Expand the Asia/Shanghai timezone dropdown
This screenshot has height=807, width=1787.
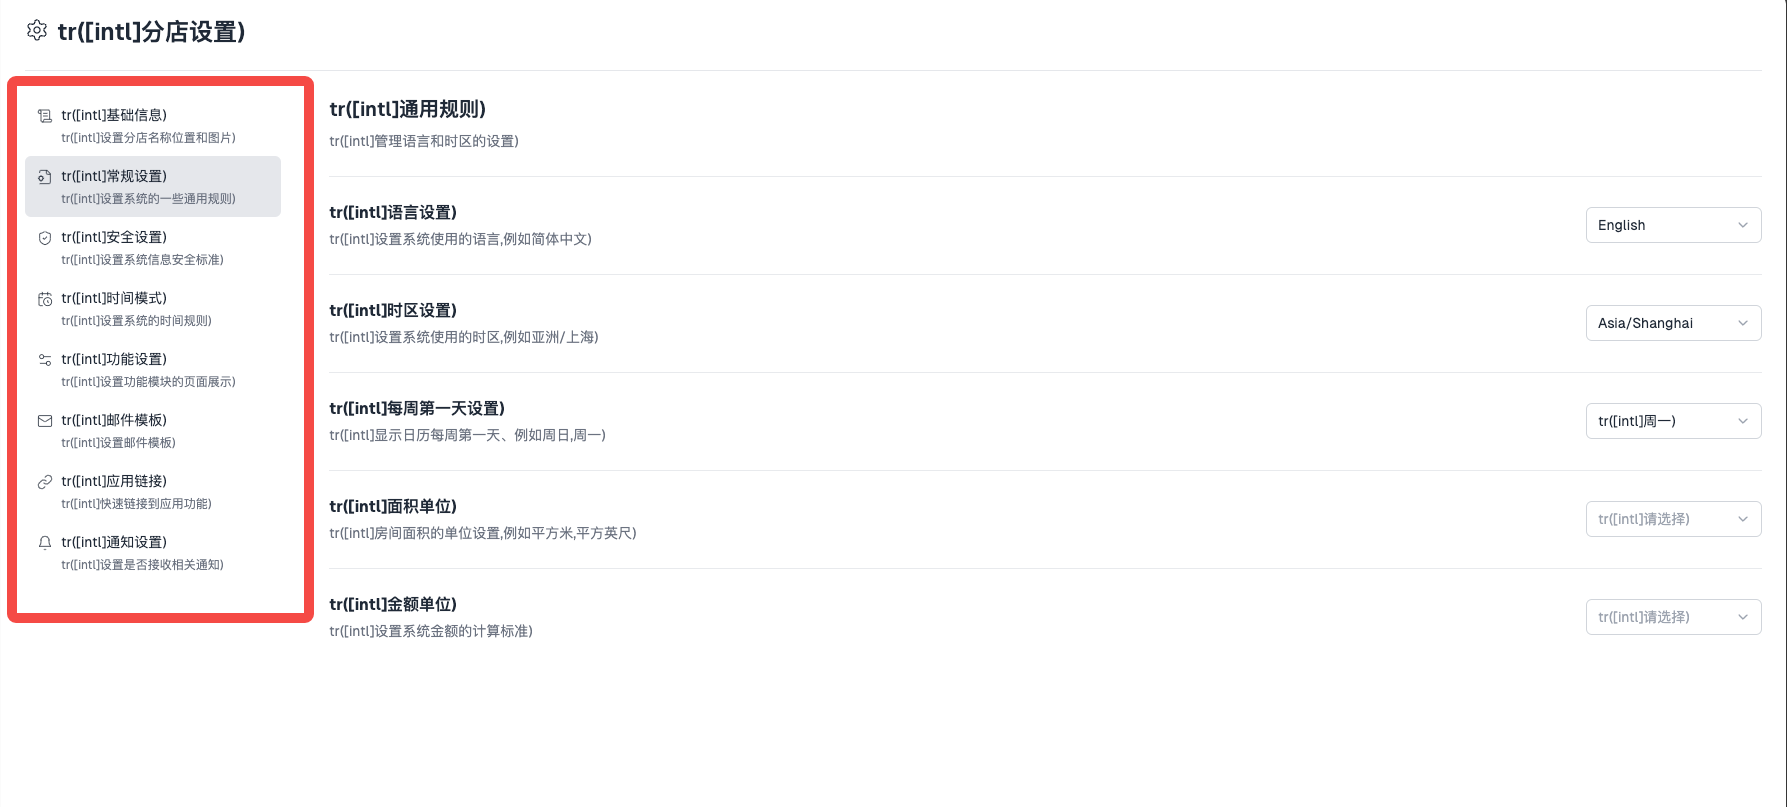tap(1673, 323)
